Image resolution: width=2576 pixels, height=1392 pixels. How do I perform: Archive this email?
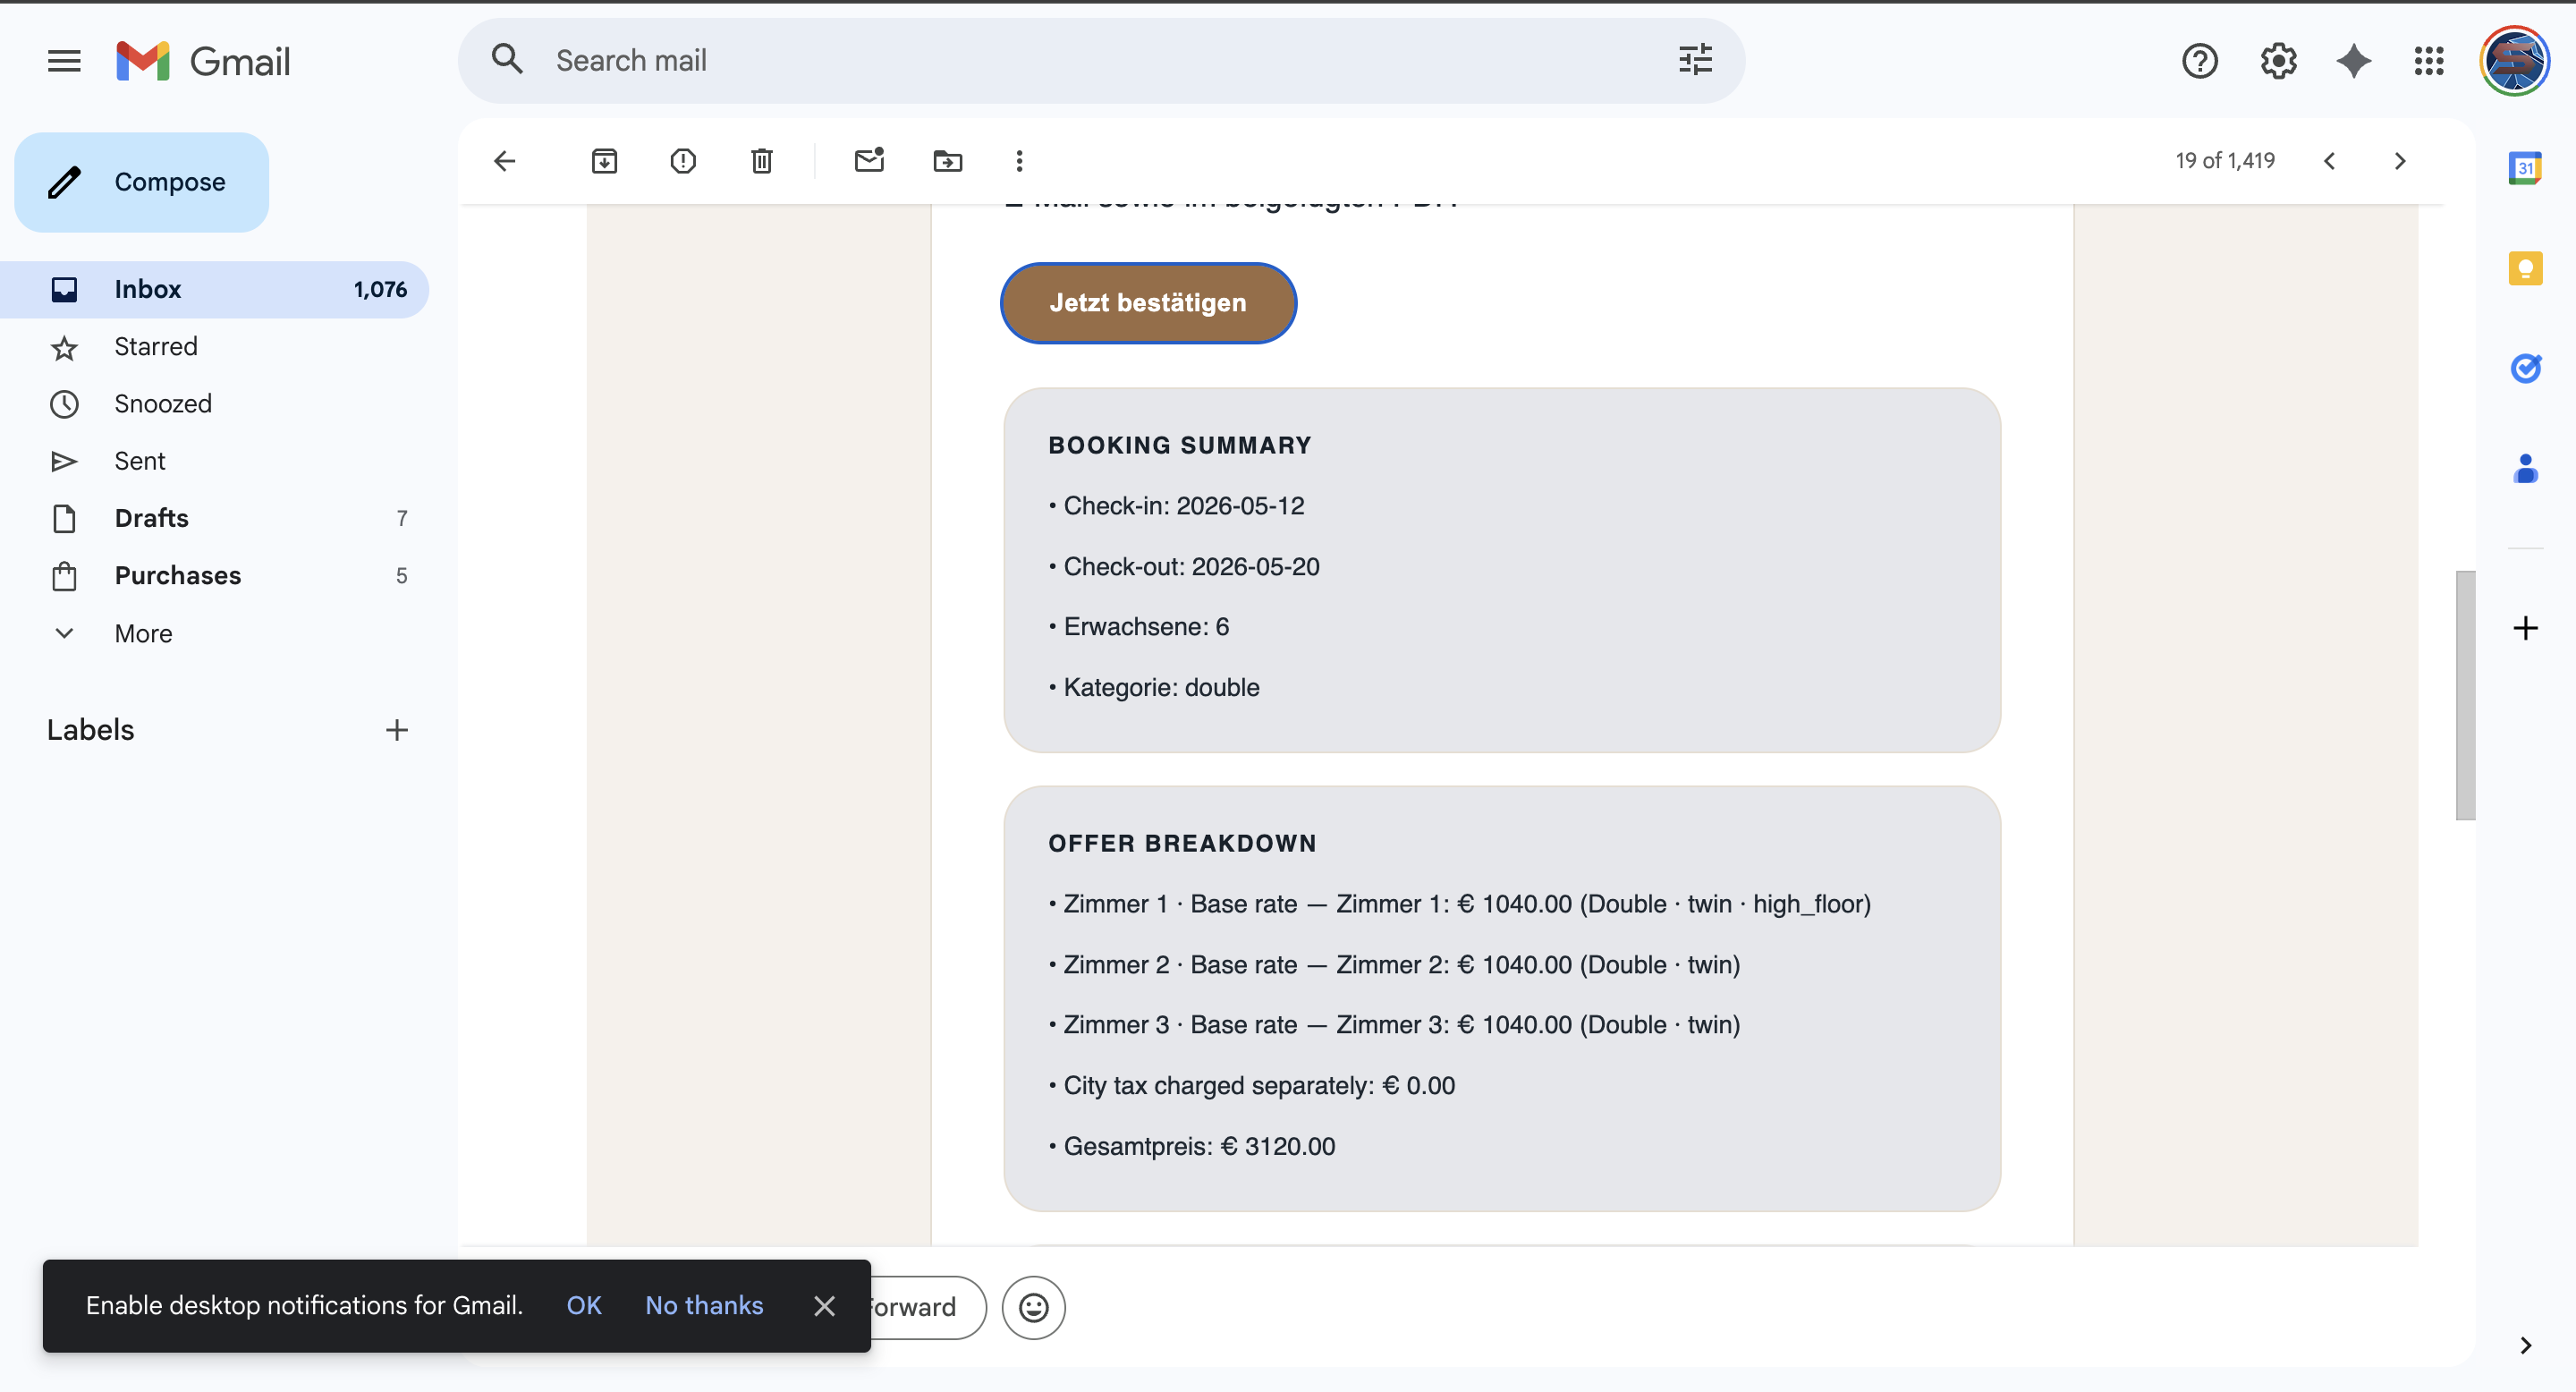click(604, 161)
